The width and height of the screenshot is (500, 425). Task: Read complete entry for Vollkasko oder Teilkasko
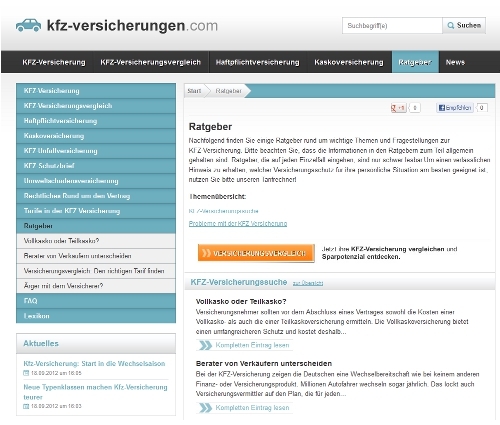(x=244, y=345)
